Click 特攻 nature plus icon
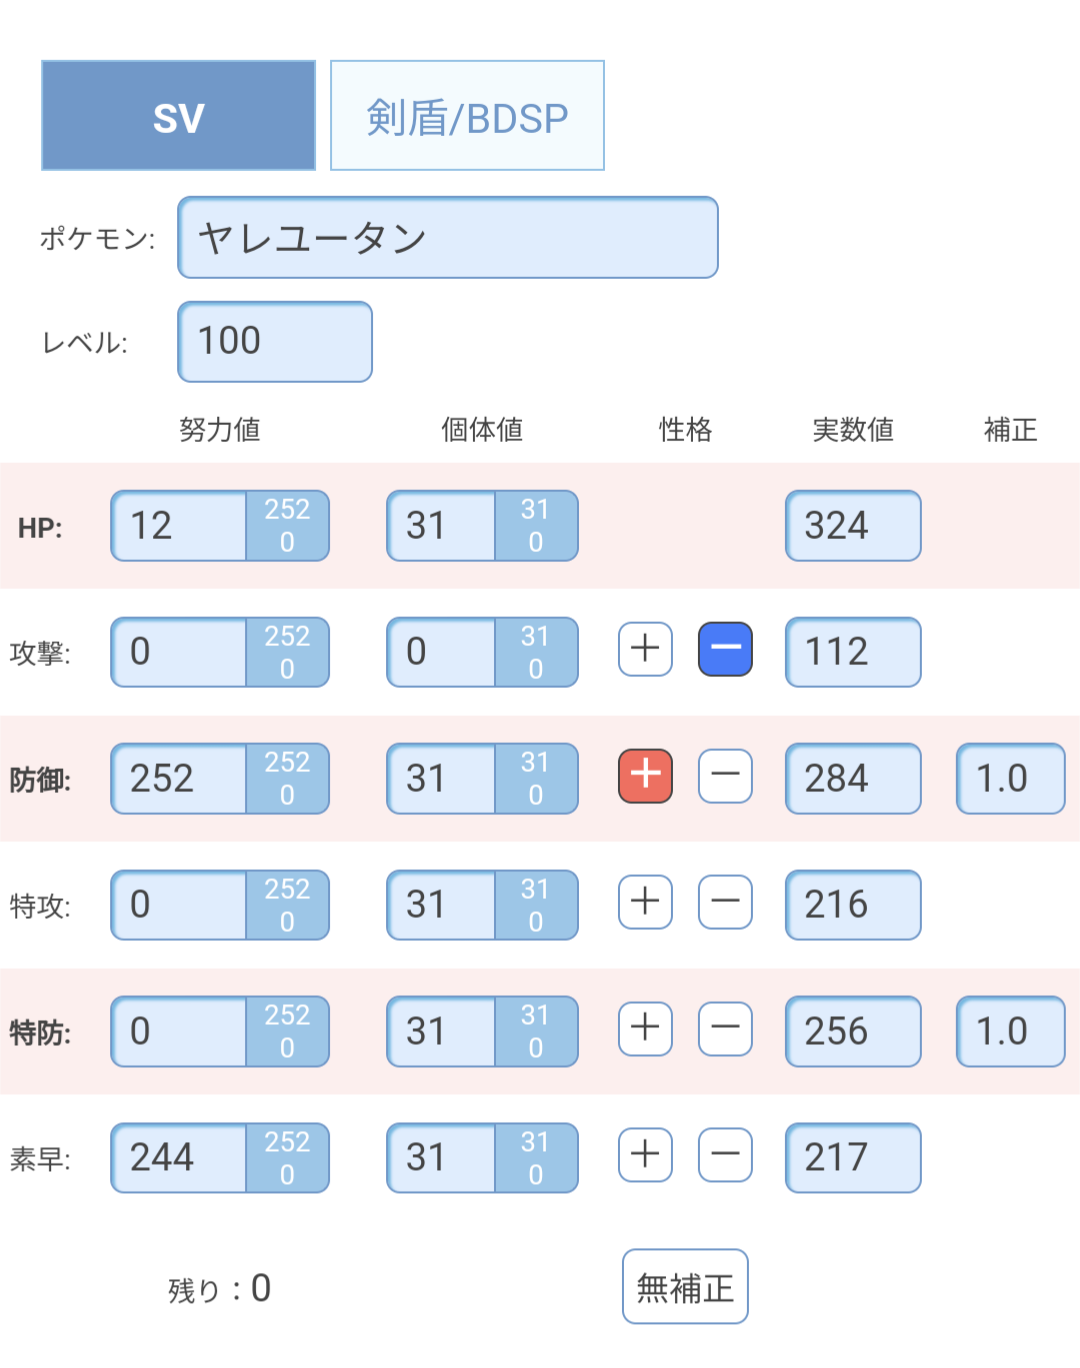Viewport: 1080px width, 1368px height. [x=645, y=902]
